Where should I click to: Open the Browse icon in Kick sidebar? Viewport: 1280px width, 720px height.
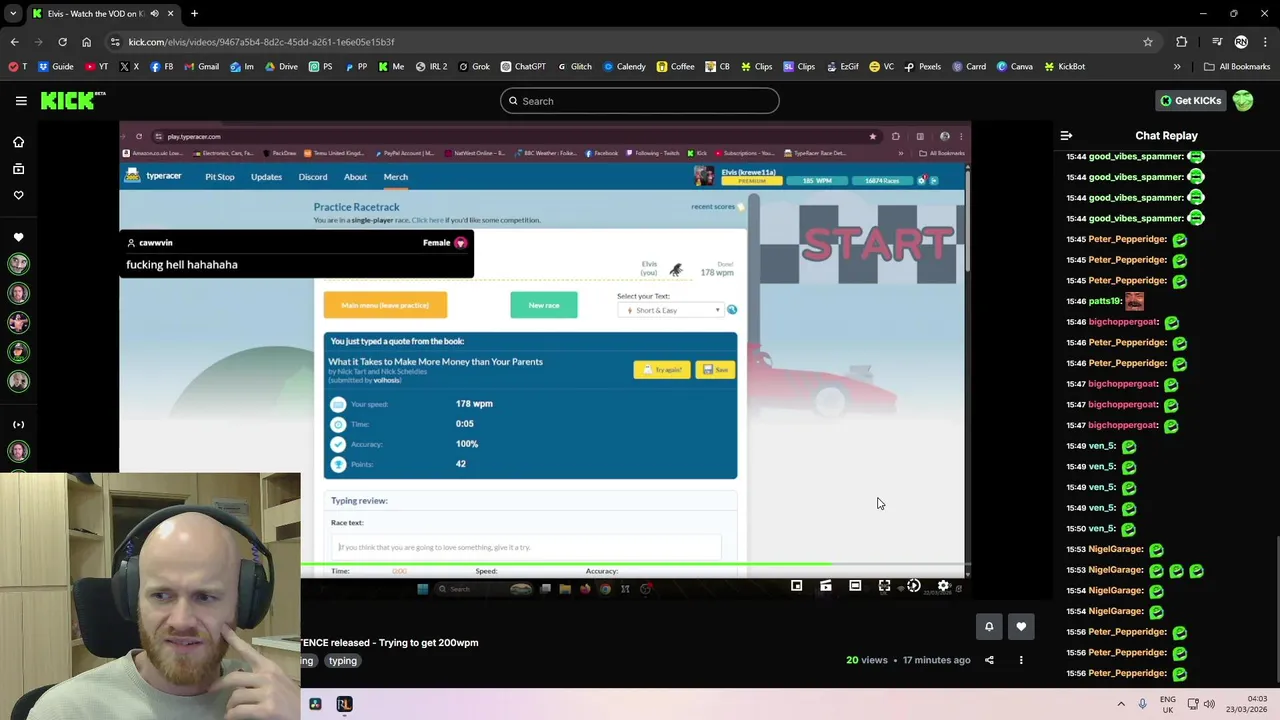click(18, 169)
